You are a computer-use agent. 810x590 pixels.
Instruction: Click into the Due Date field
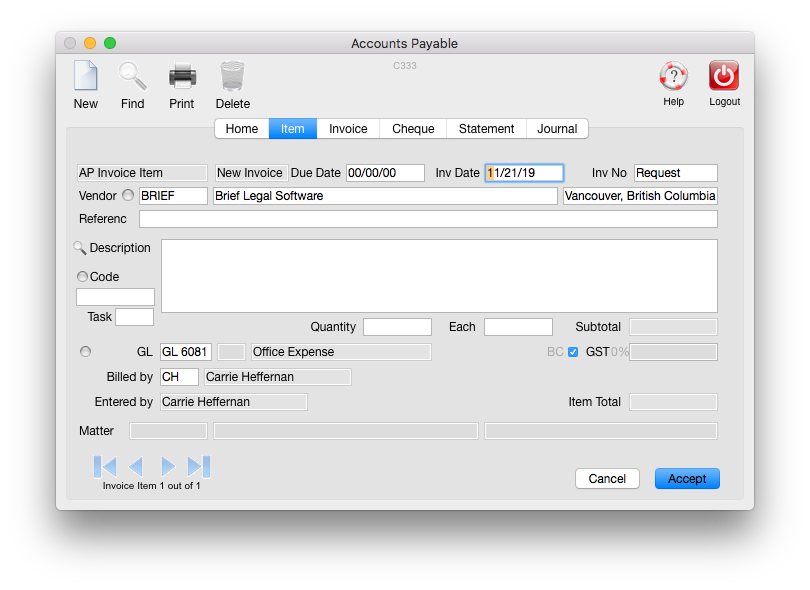(385, 173)
